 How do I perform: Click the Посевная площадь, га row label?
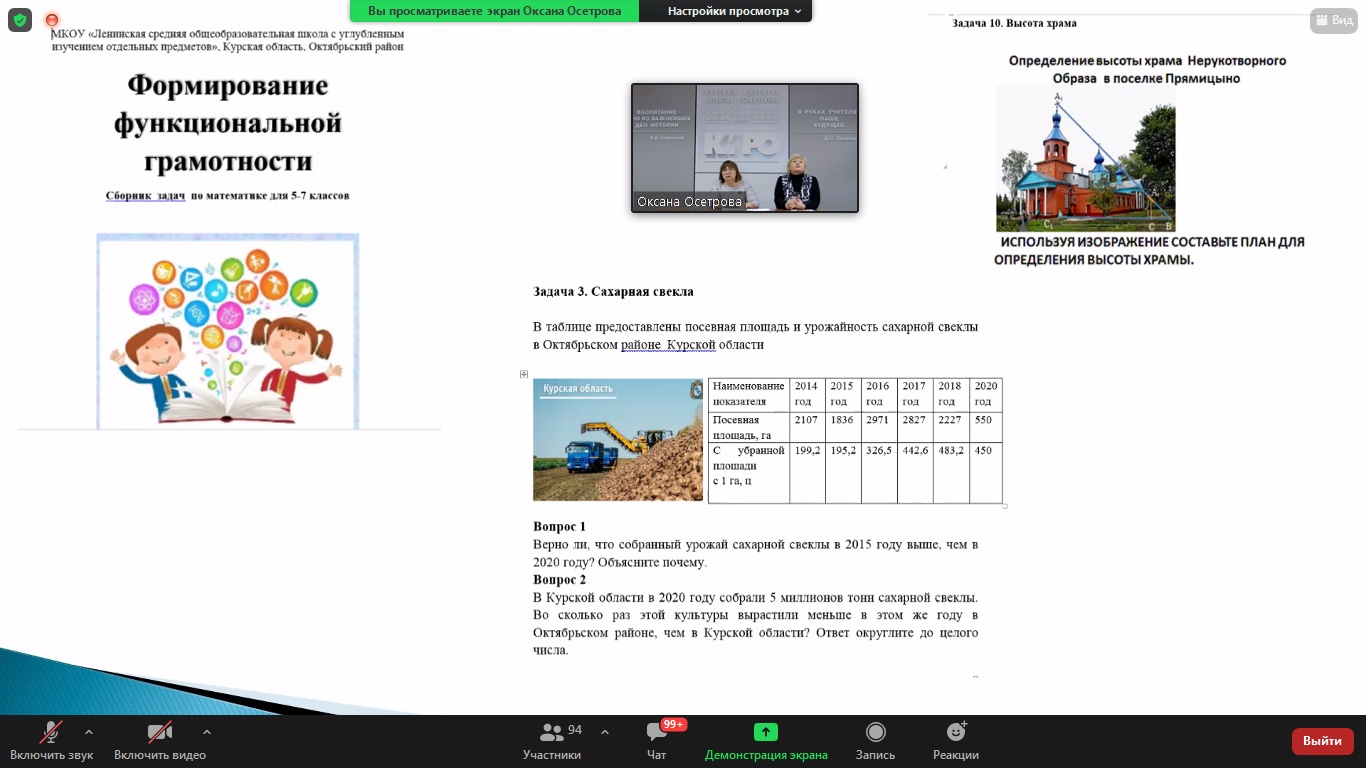click(x=749, y=427)
